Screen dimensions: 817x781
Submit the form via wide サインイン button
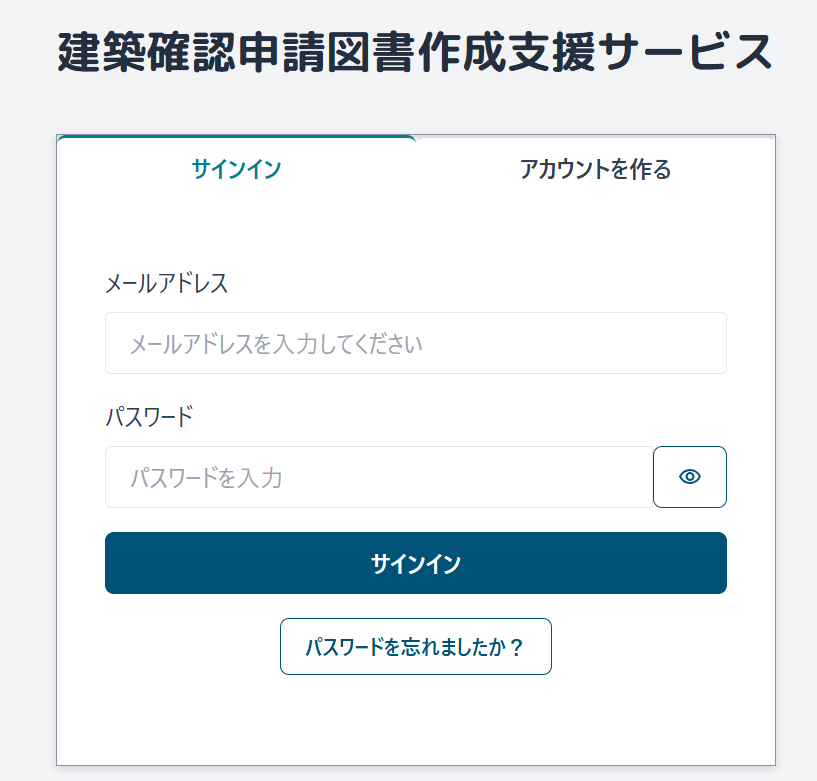coord(415,563)
